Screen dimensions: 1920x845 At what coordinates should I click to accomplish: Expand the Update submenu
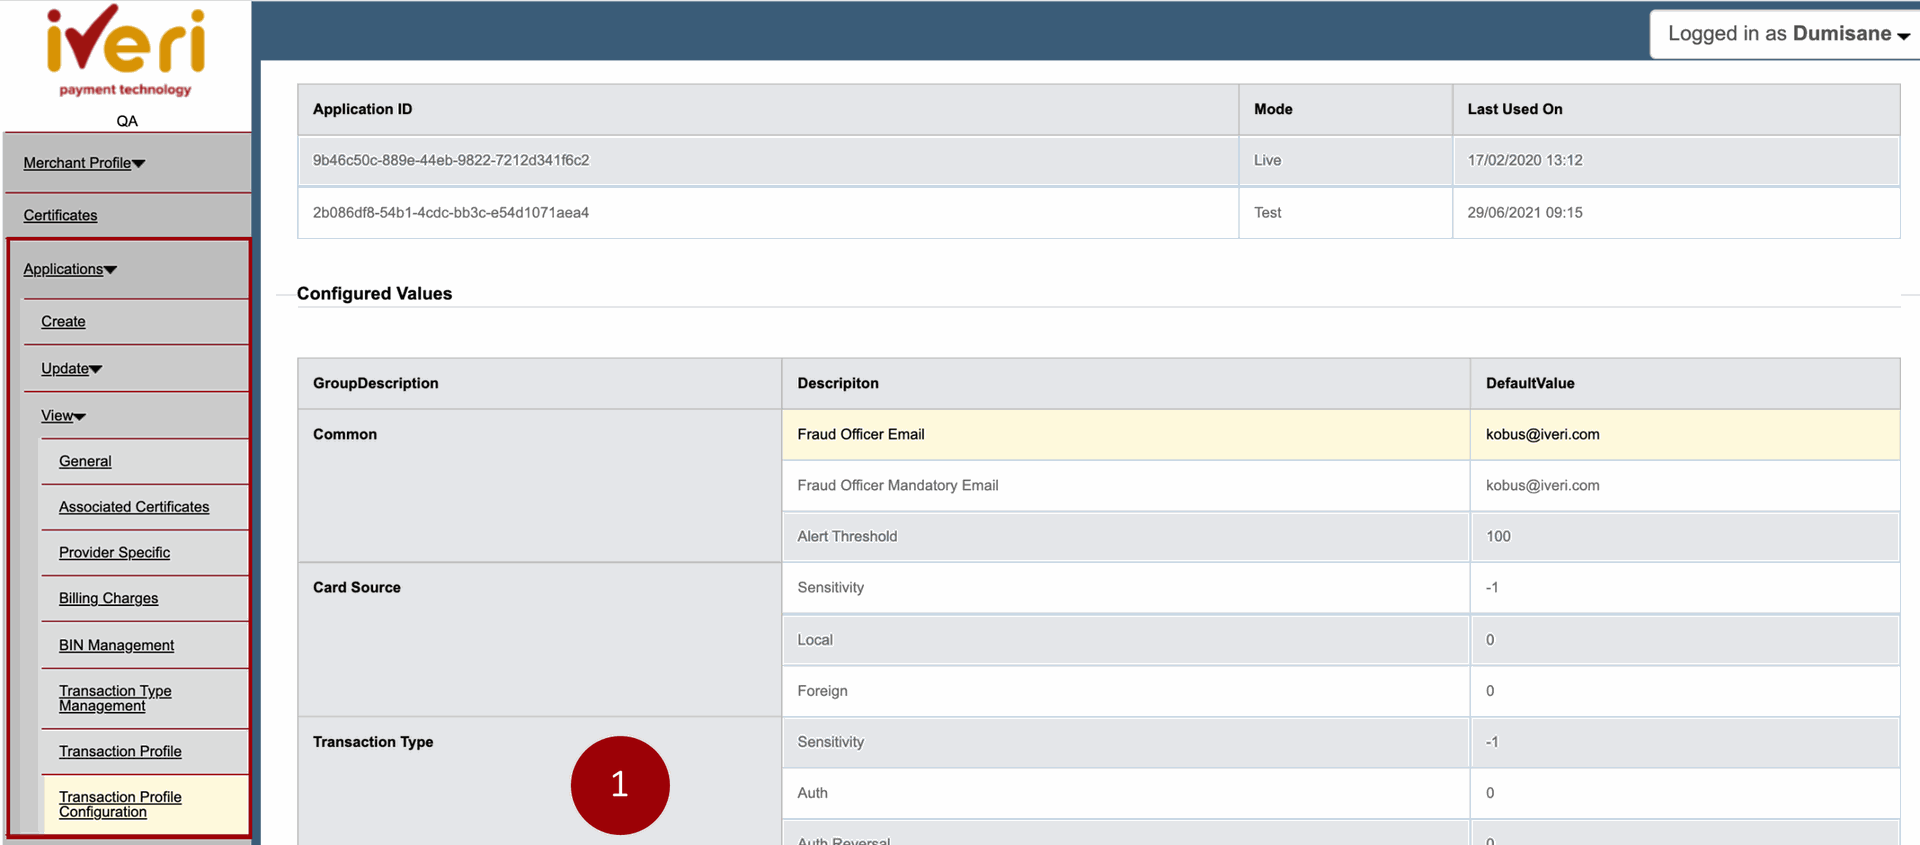(x=71, y=368)
